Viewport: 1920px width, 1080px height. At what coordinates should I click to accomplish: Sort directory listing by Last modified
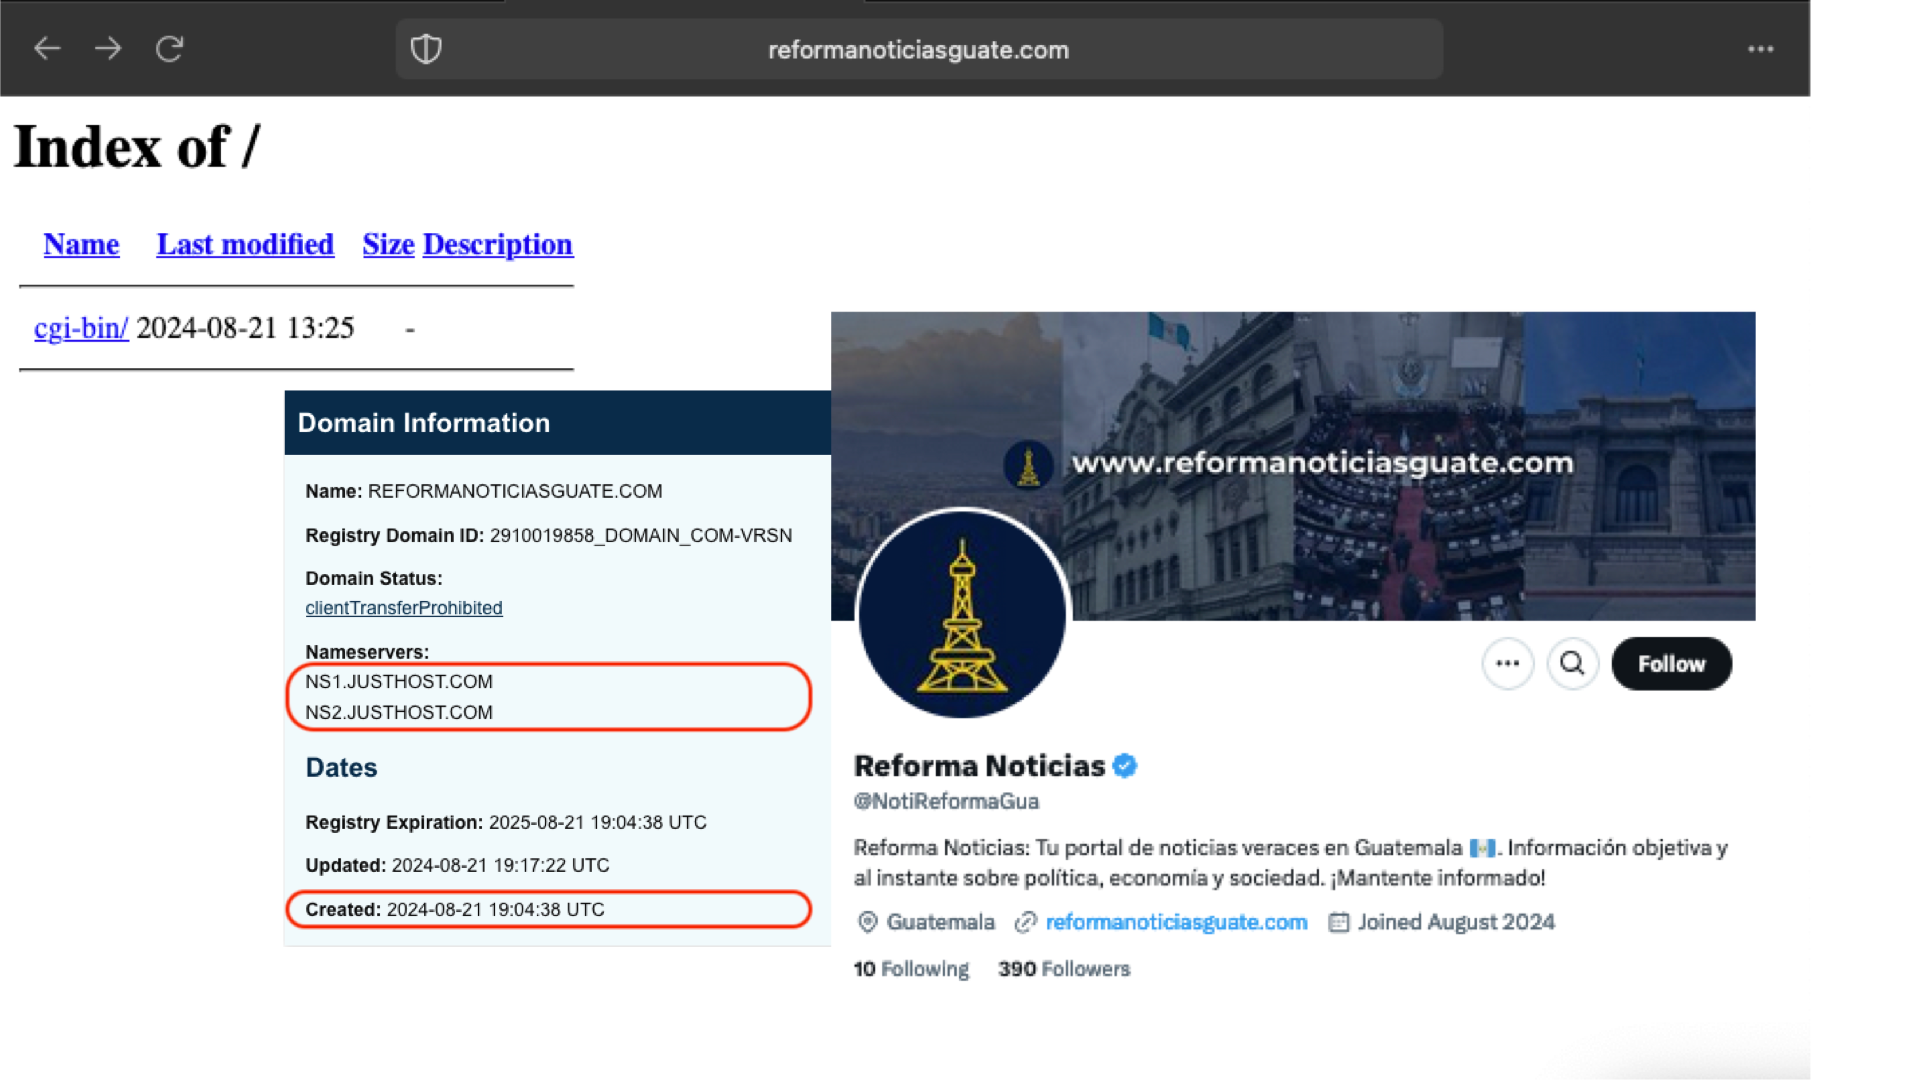244,244
